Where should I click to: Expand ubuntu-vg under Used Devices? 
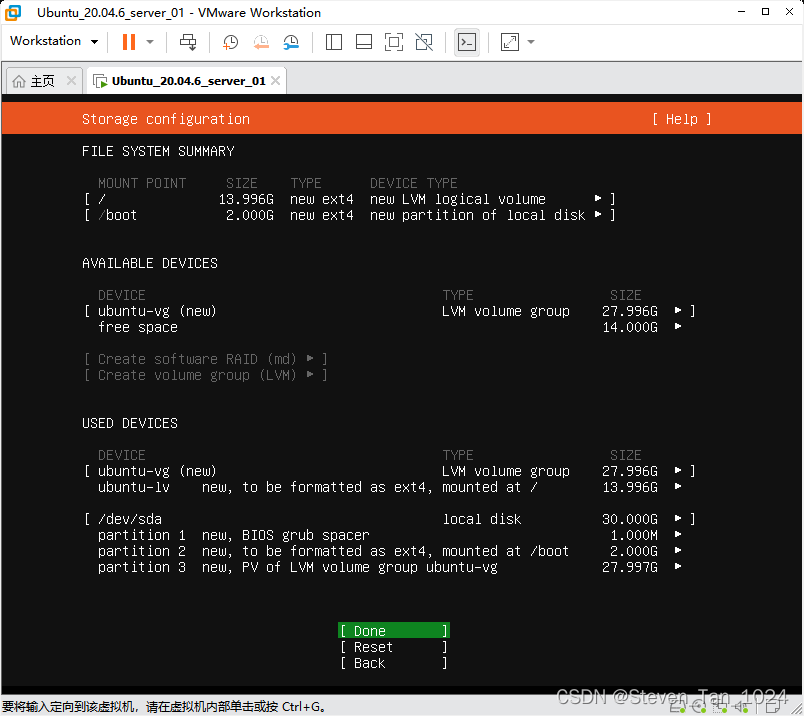[390, 471]
